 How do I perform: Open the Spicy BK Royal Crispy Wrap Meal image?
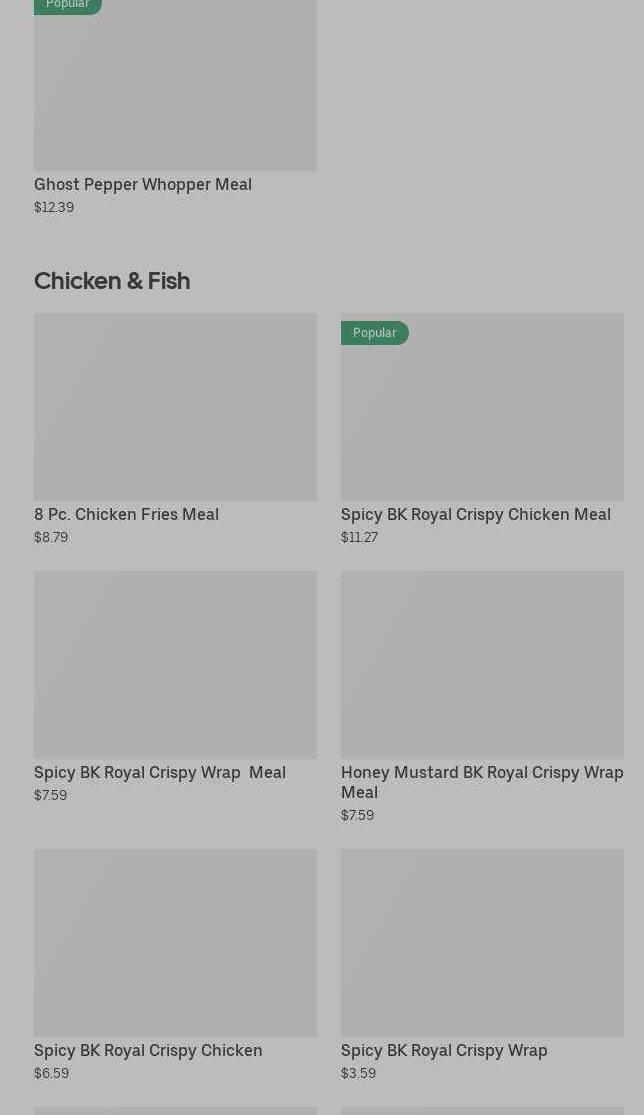(175, 665)
